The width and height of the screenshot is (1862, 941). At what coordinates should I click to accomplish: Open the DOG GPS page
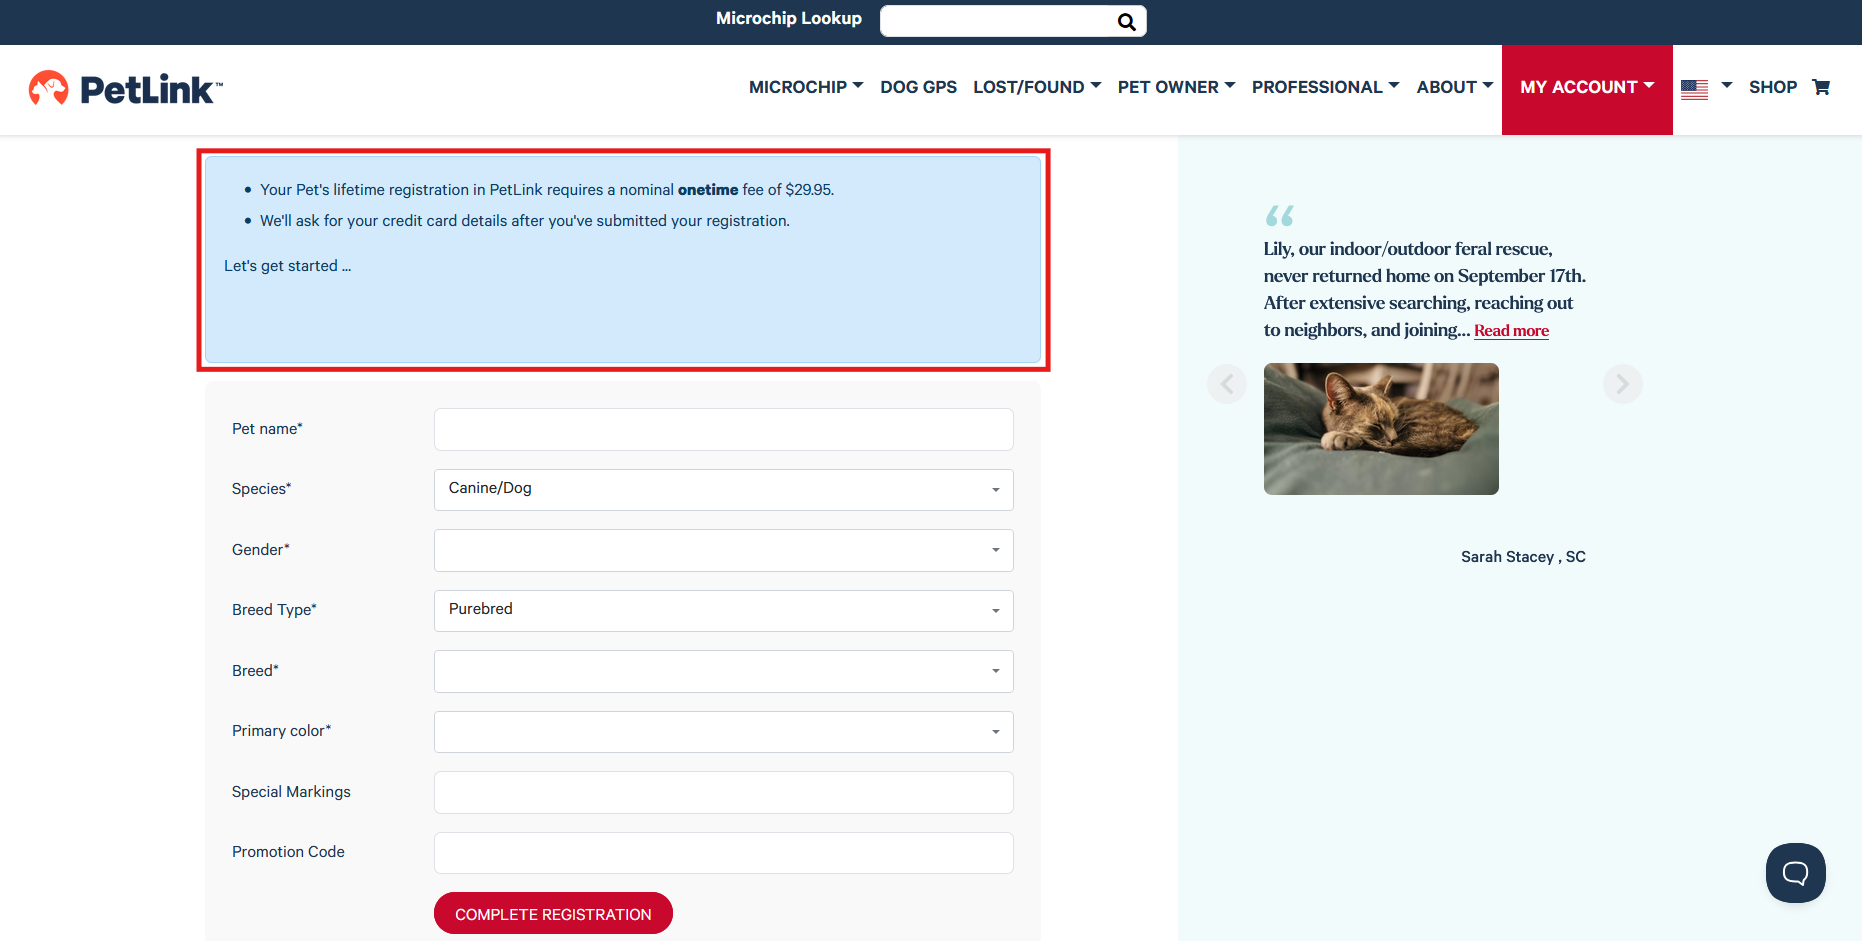918,87
